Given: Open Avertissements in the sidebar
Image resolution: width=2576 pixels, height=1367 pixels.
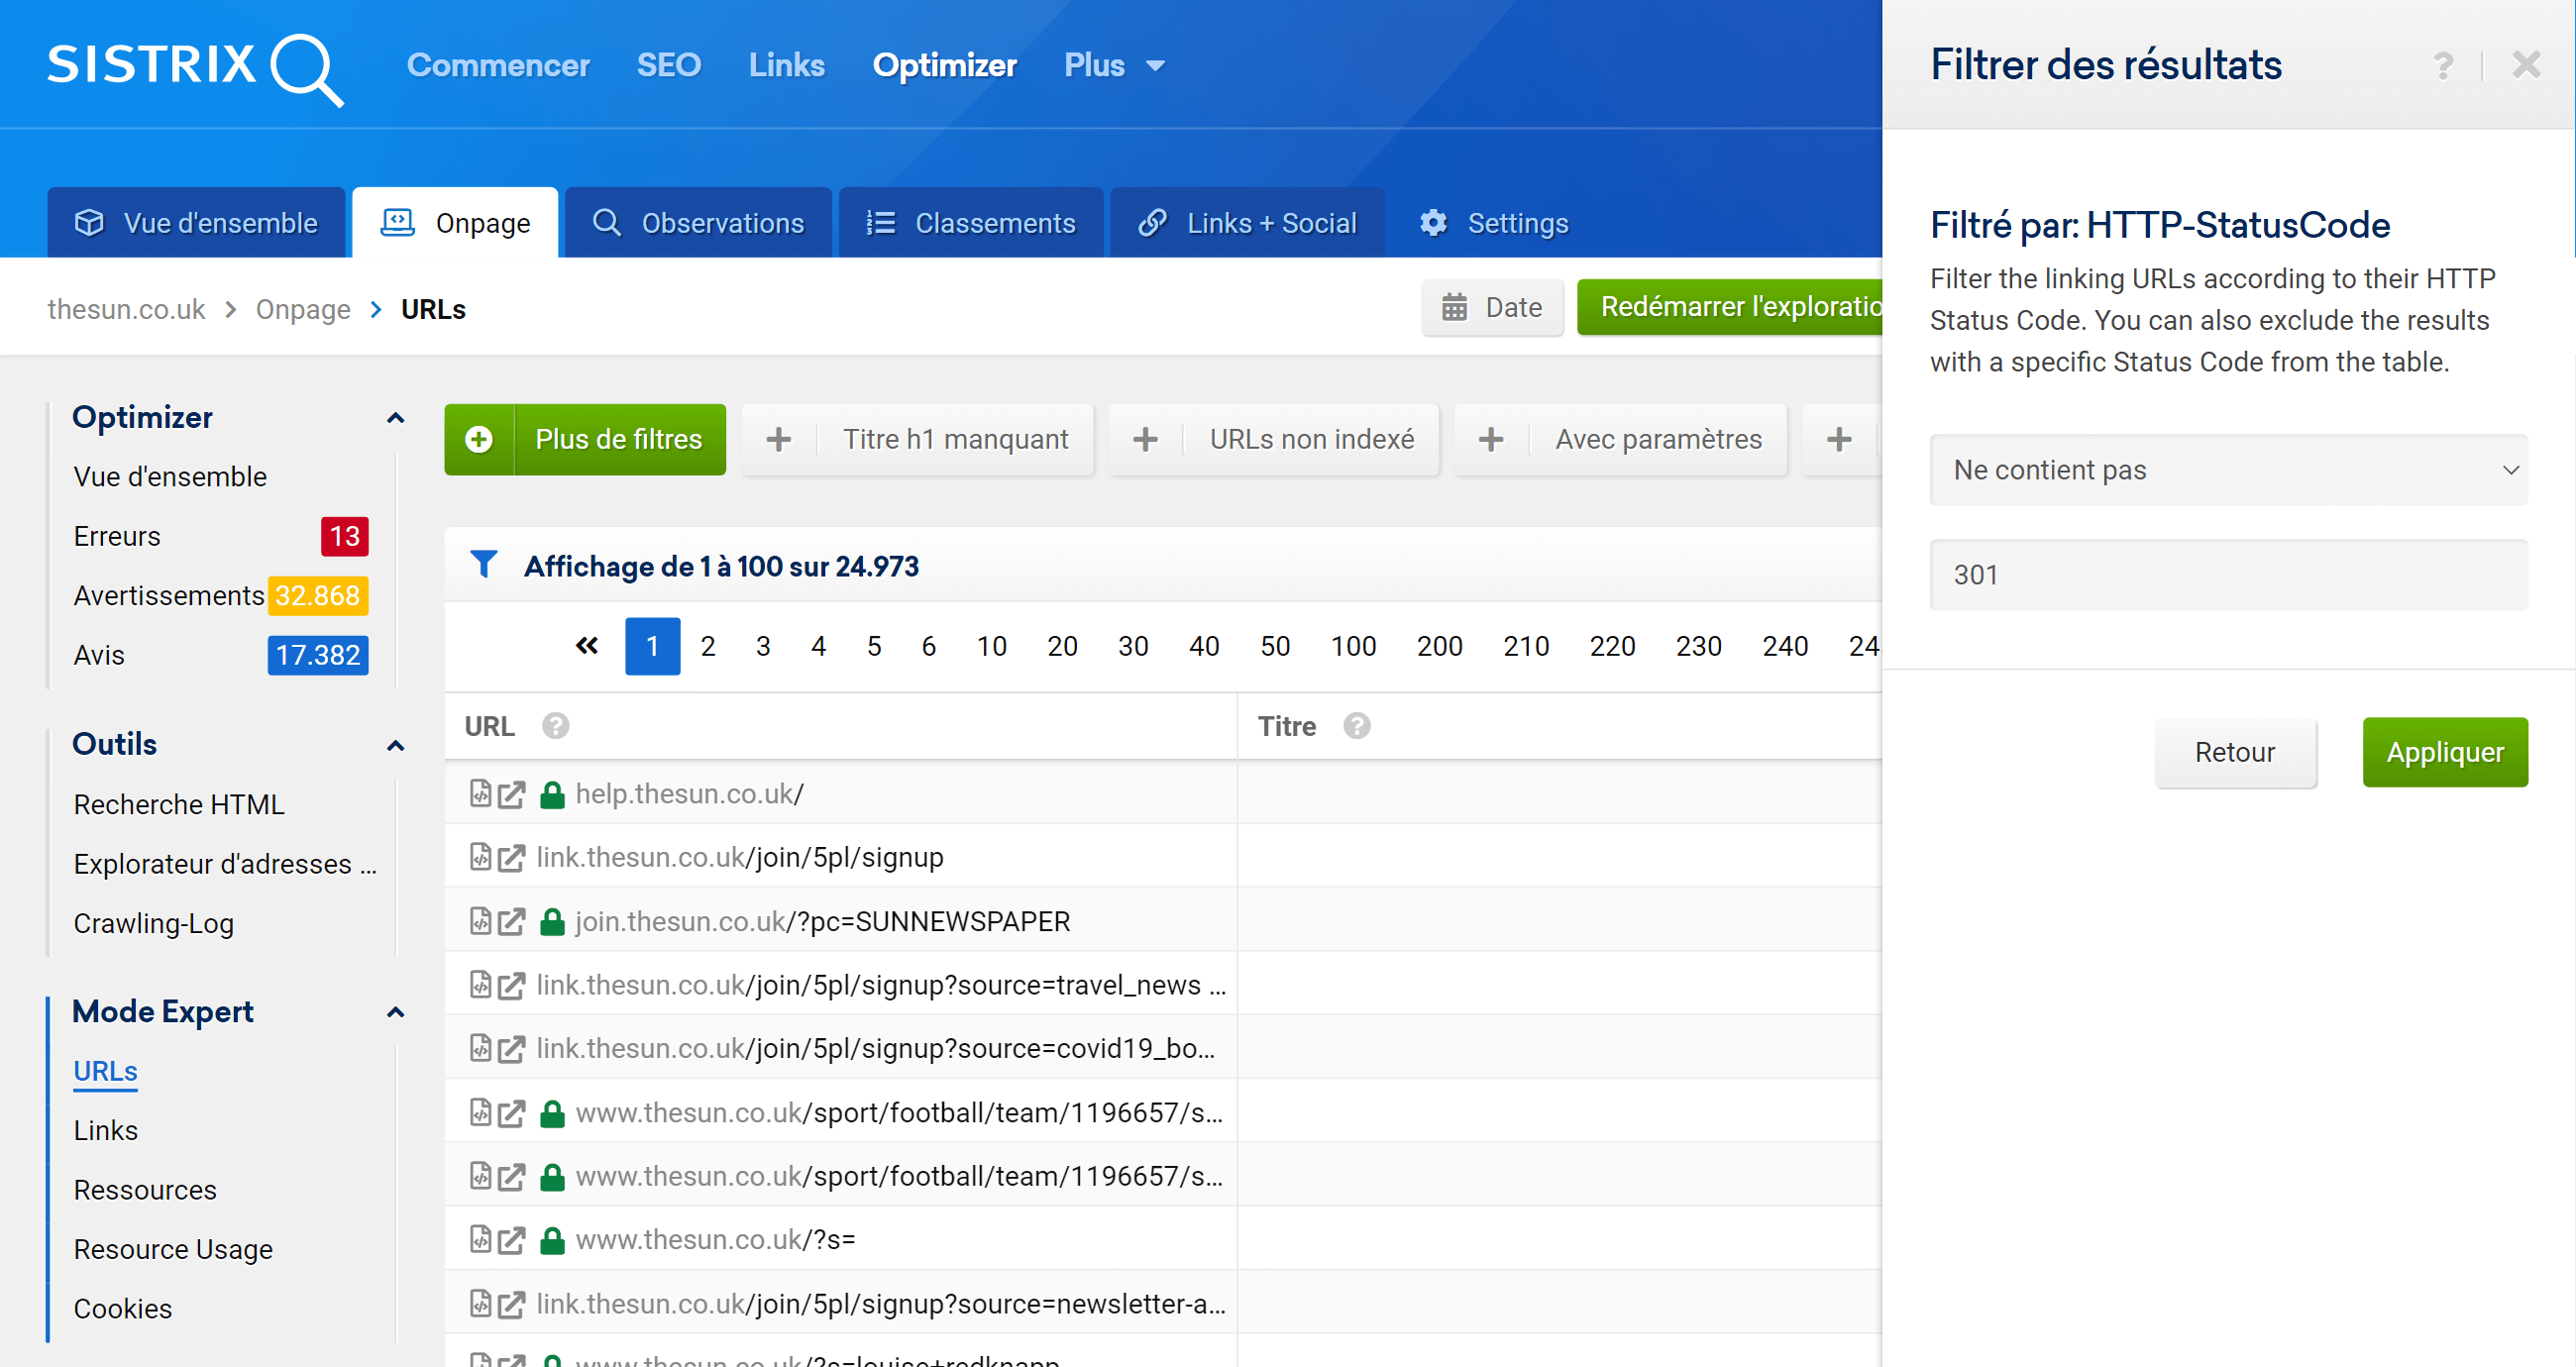Looking at the screenshot, I should 169,596.
